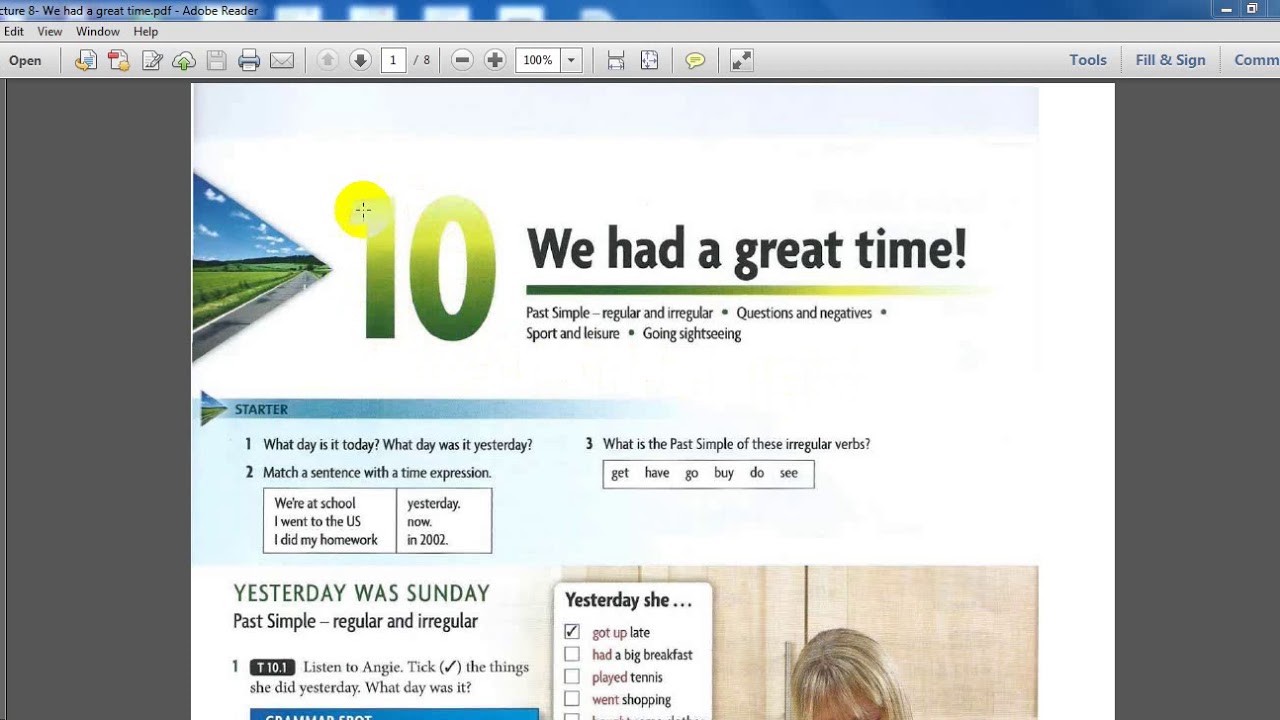Print the document using the printer icon
Screen dimensions: 1280x720
pyautogui.click(x=249, y=60)
